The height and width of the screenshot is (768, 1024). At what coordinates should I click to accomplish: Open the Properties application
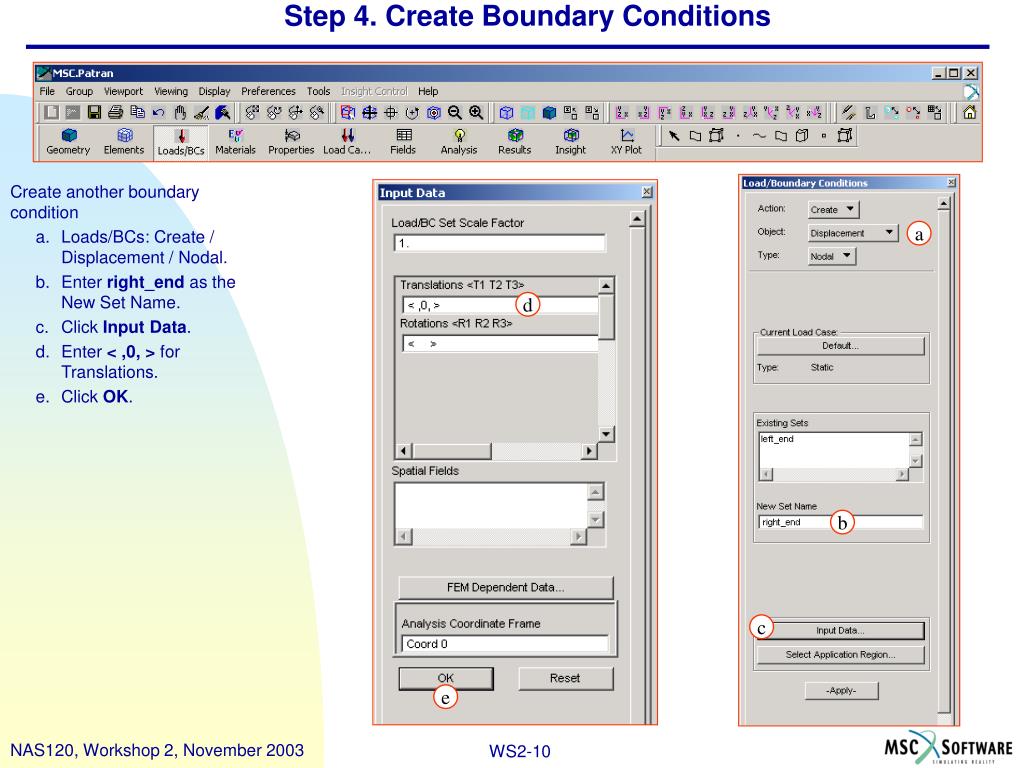click(x=291, y=142)
